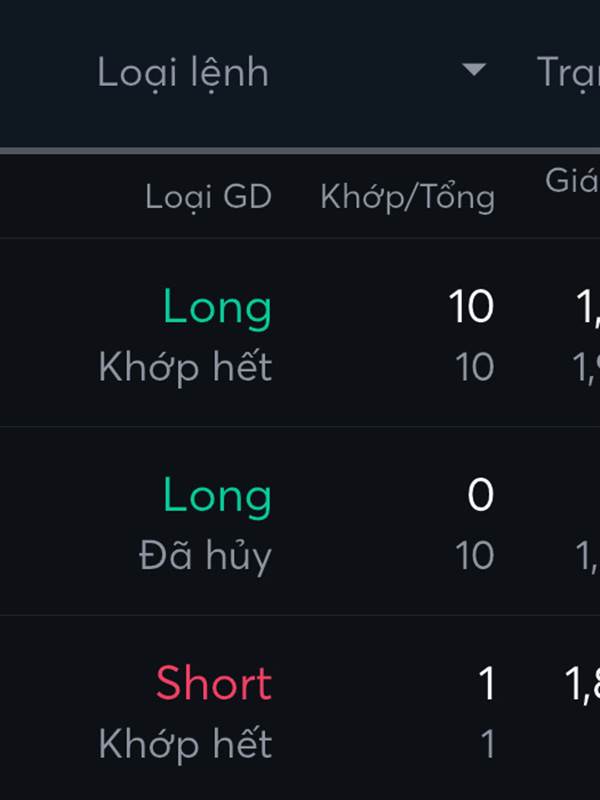Open the Loại lệnh dropdown filter
The height and width of the screenshot is (800, 600).
[184, 72]
